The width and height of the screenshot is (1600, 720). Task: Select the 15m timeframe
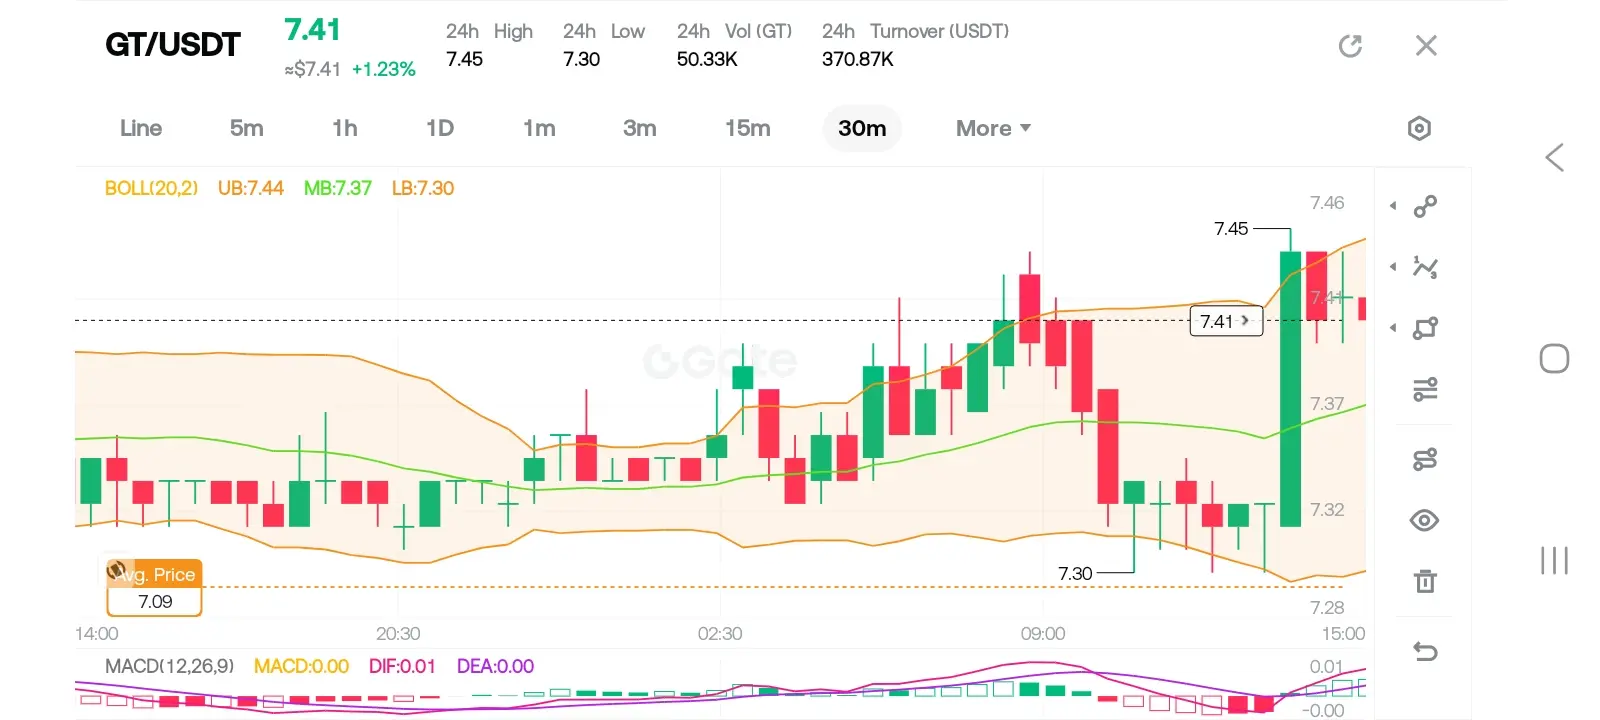(748, 128)
